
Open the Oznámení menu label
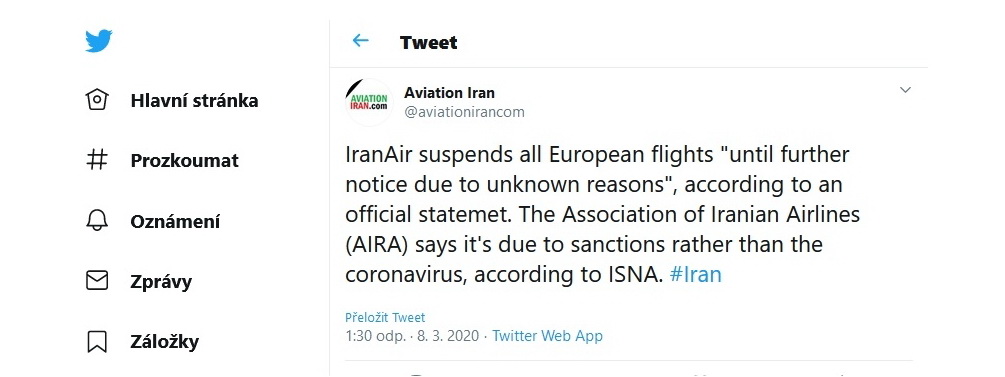point(175,221)
